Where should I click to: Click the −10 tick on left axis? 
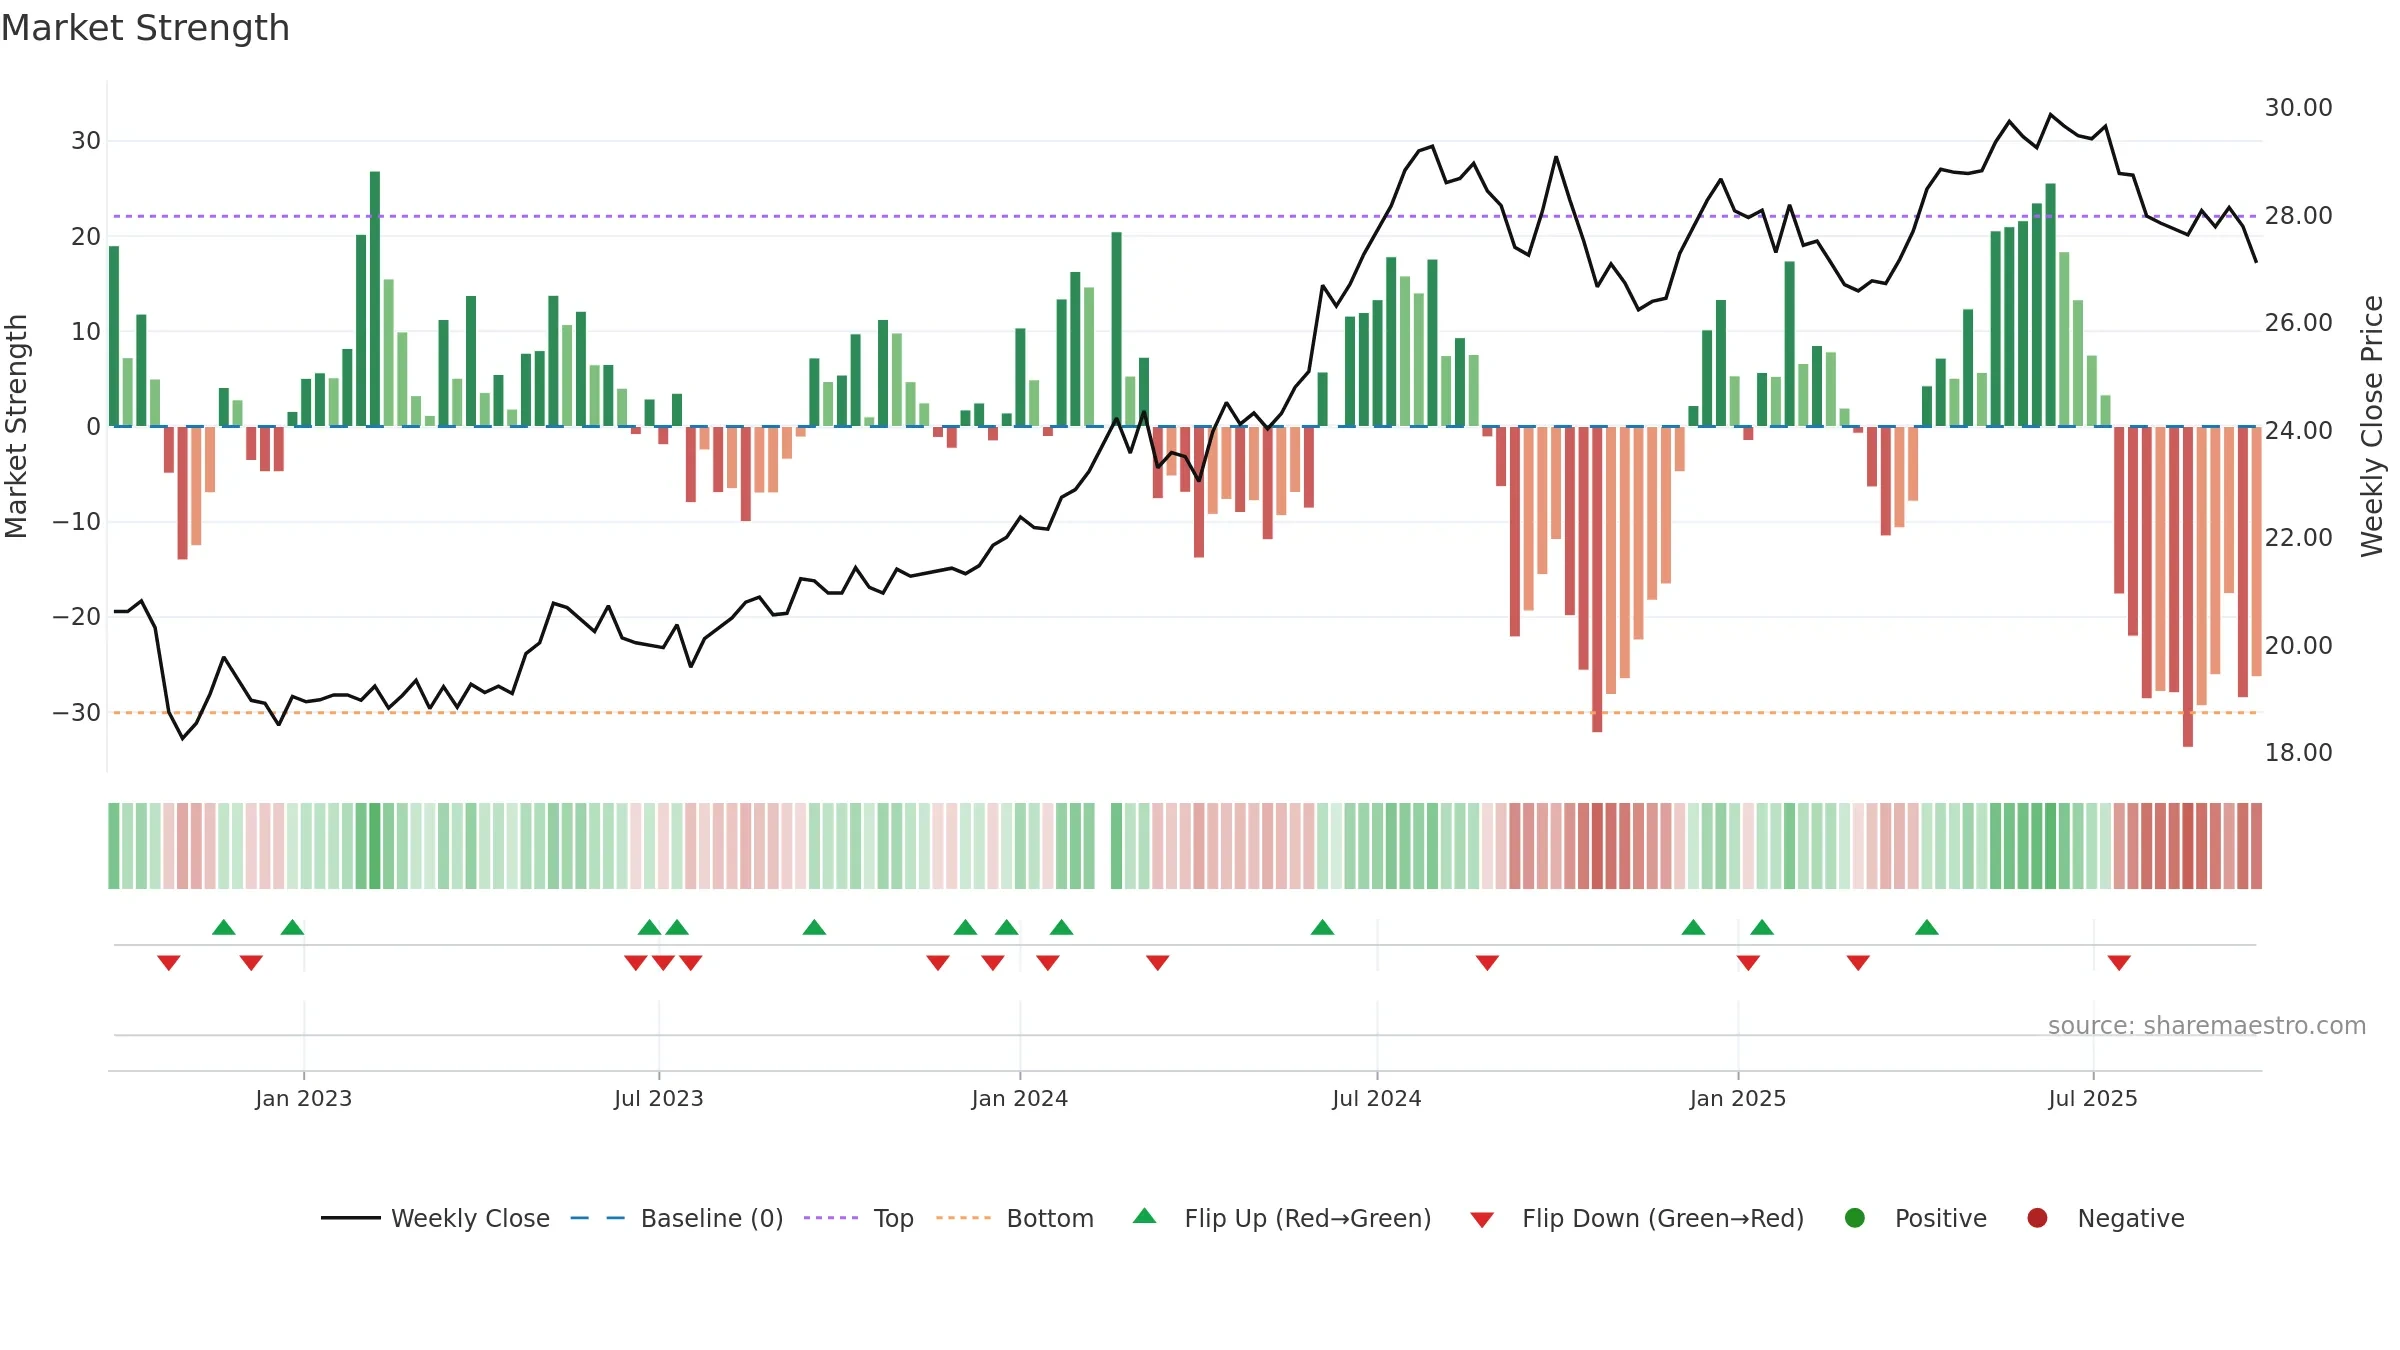(77, 522)
